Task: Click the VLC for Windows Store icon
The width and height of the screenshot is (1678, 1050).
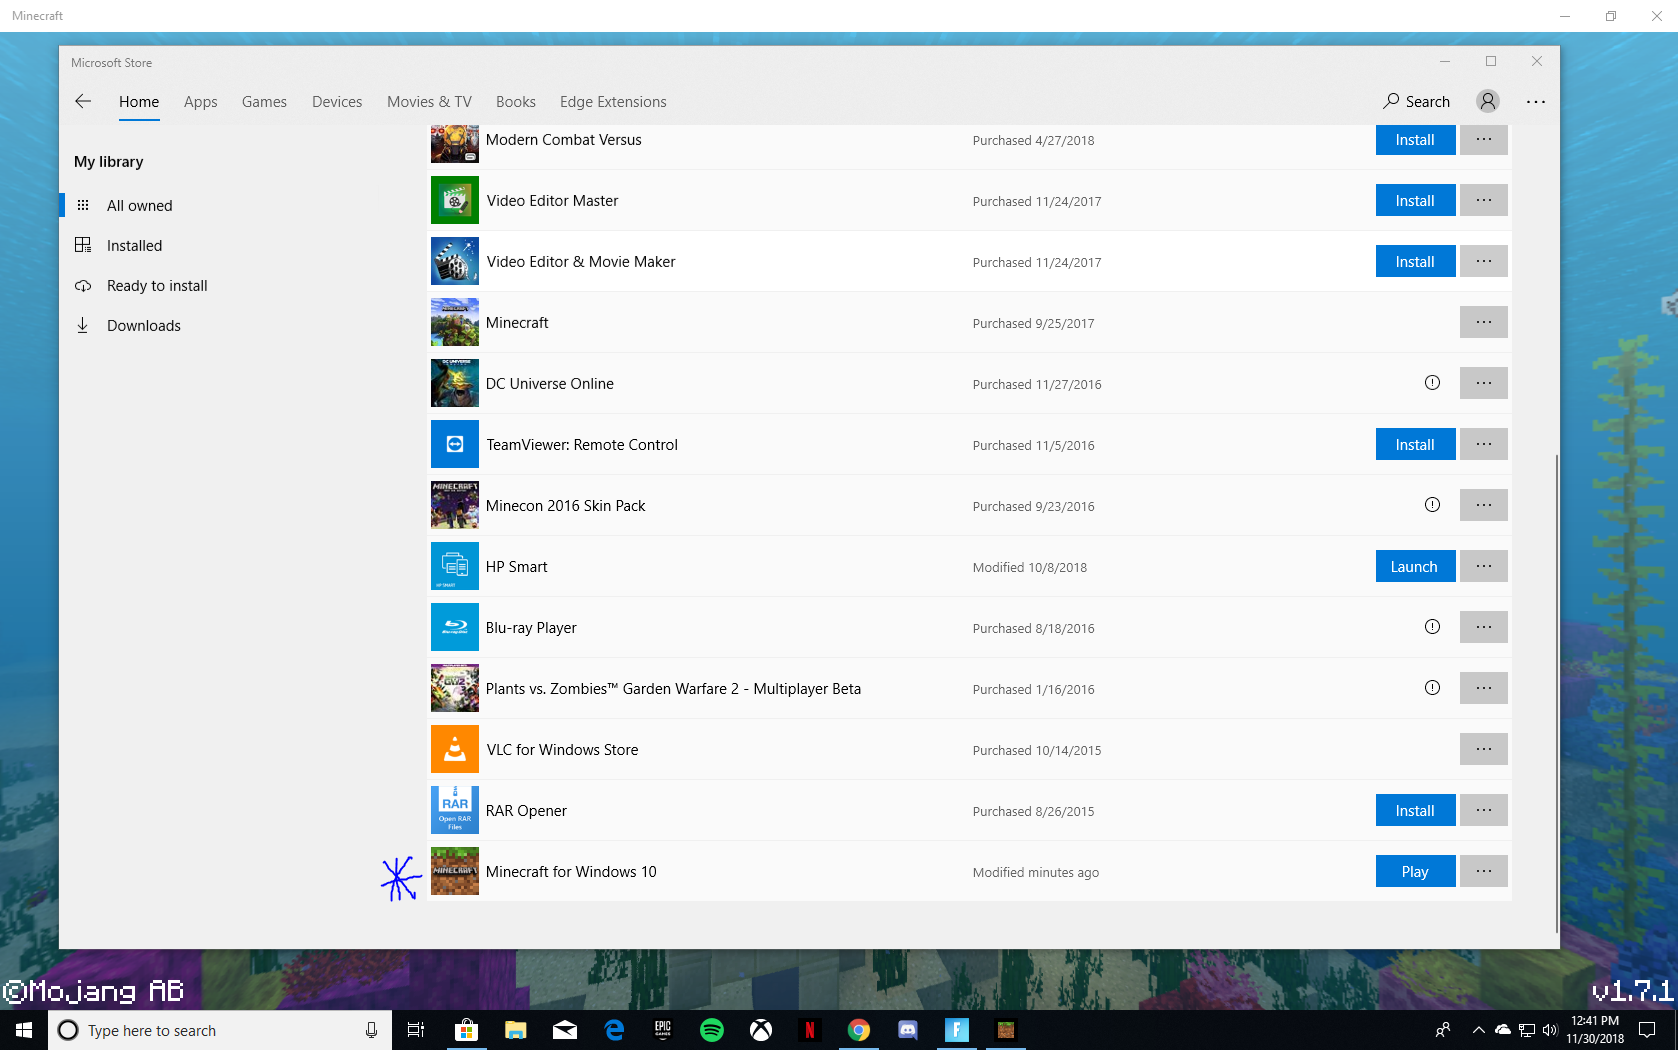Action: (454, 749)
